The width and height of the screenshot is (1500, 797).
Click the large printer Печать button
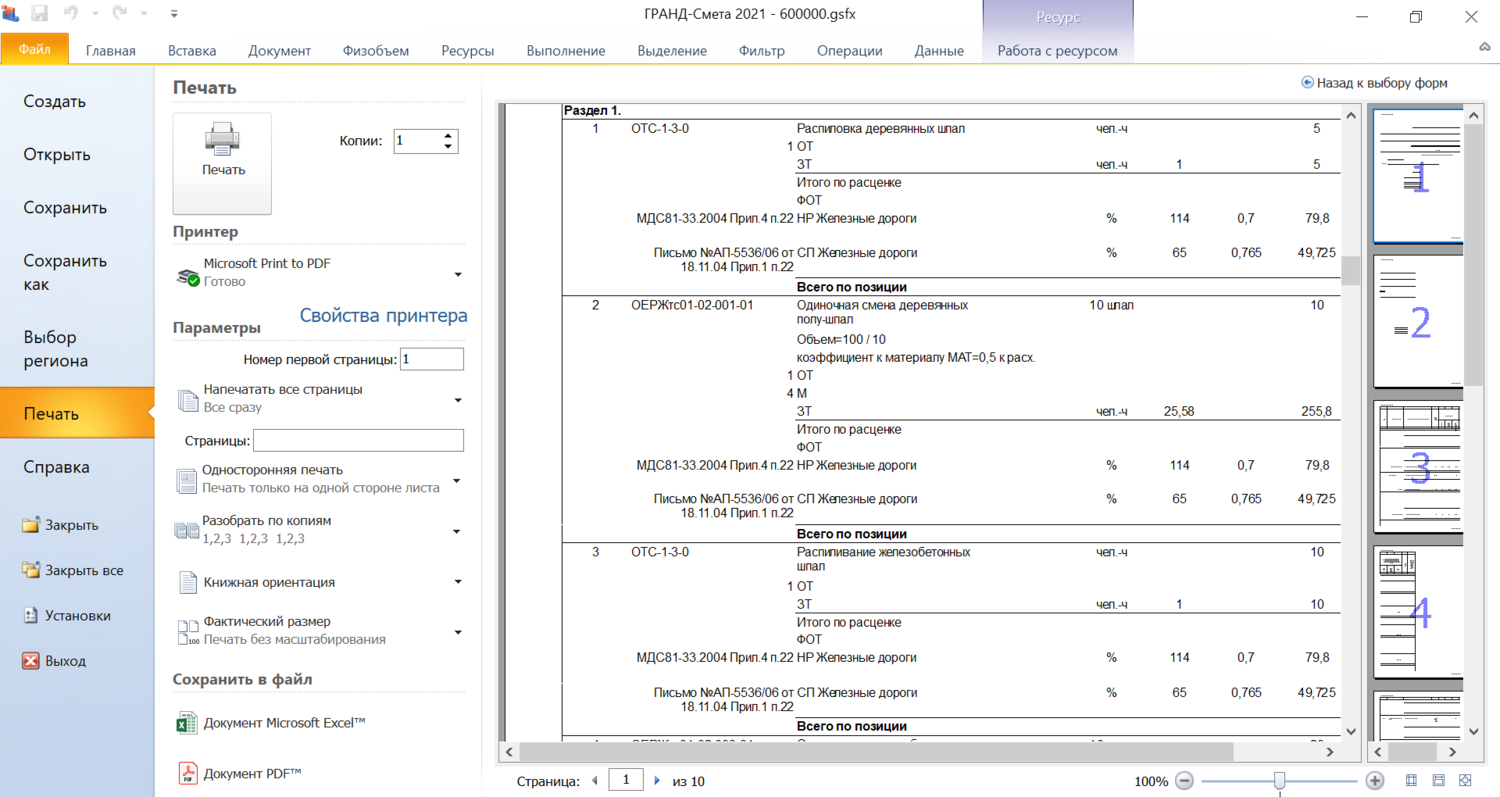222,163
